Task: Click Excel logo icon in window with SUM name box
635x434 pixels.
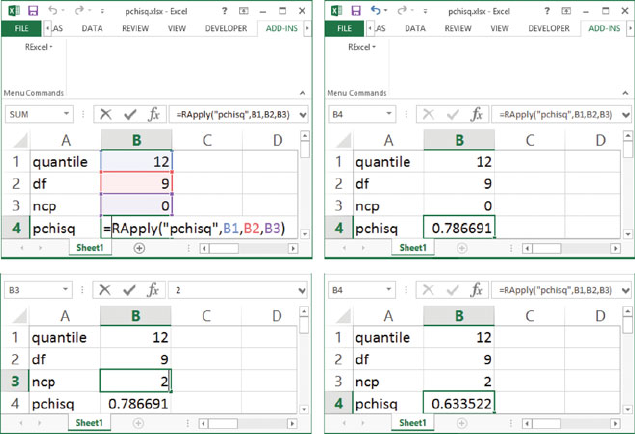Action: (x=14, y=11)
